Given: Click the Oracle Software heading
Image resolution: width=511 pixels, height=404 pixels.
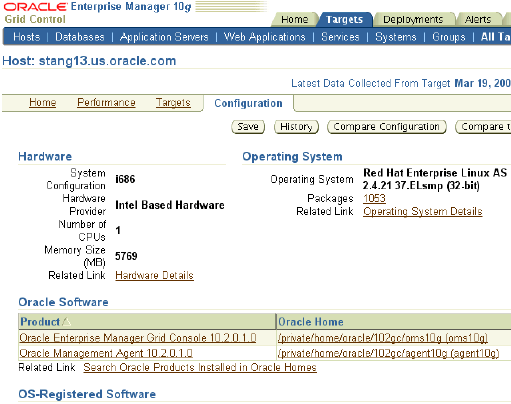Looking at the screenshot, I should coord(63,302).
